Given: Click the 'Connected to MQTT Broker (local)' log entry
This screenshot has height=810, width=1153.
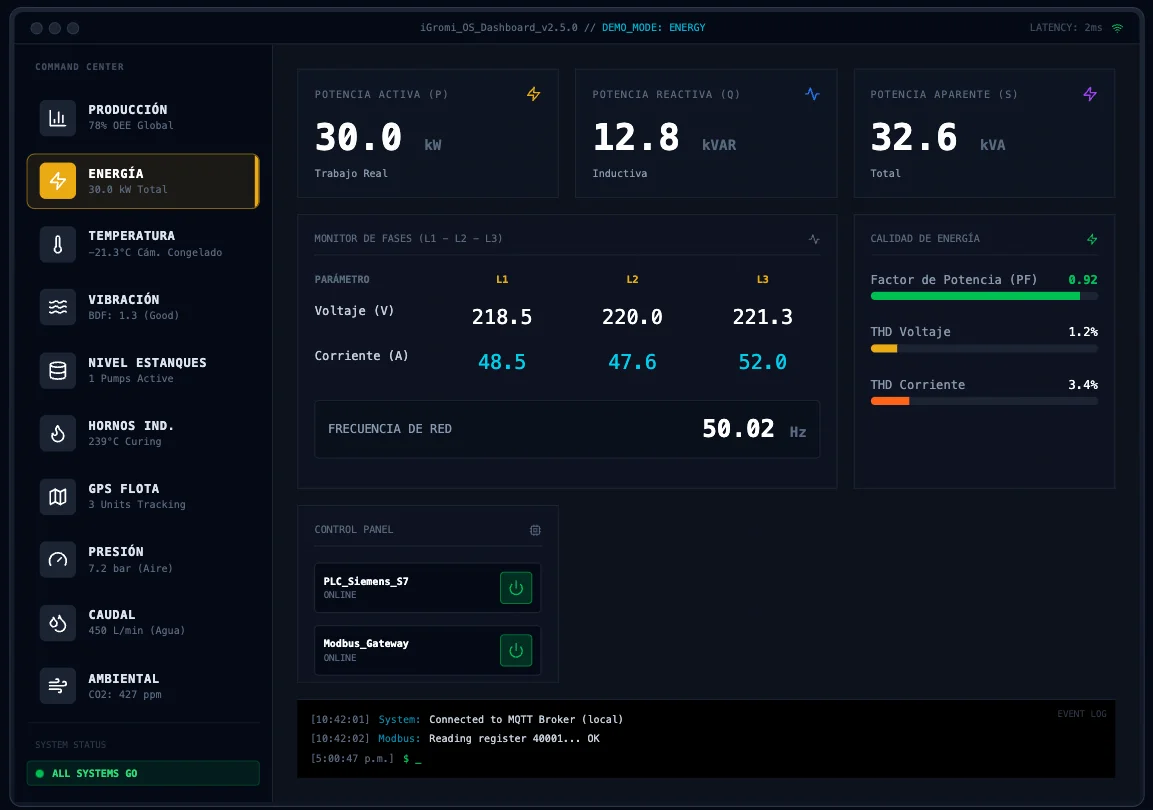Looking at the screenshot, I should [x=526, y=720].
